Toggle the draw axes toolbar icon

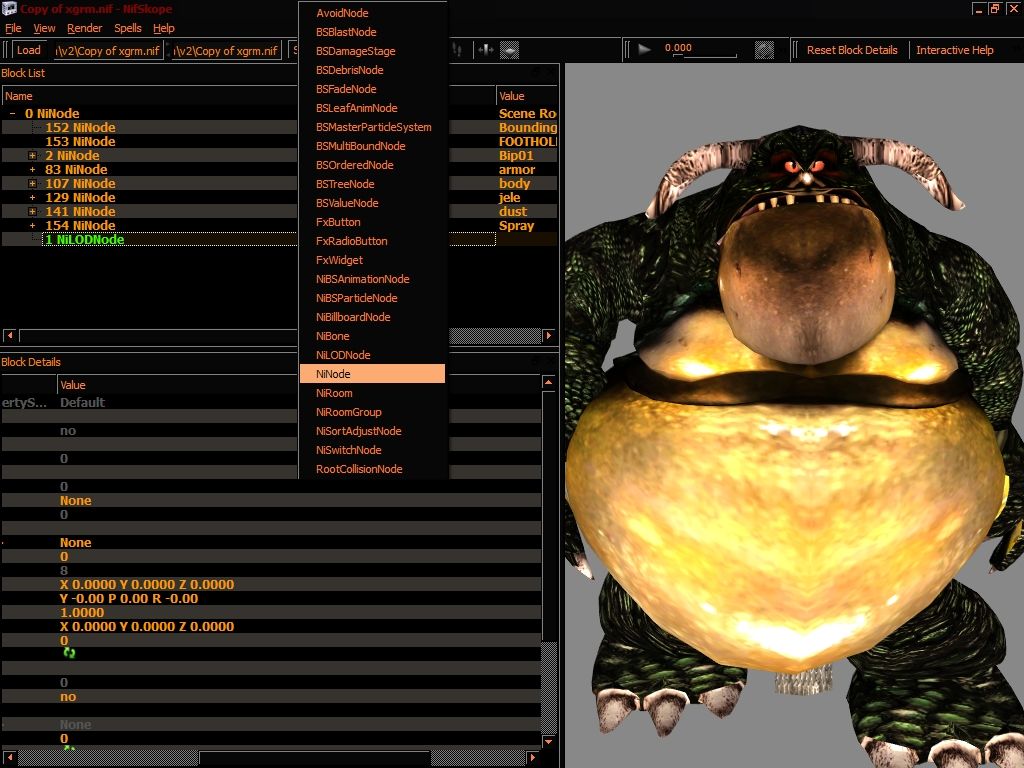486,50
